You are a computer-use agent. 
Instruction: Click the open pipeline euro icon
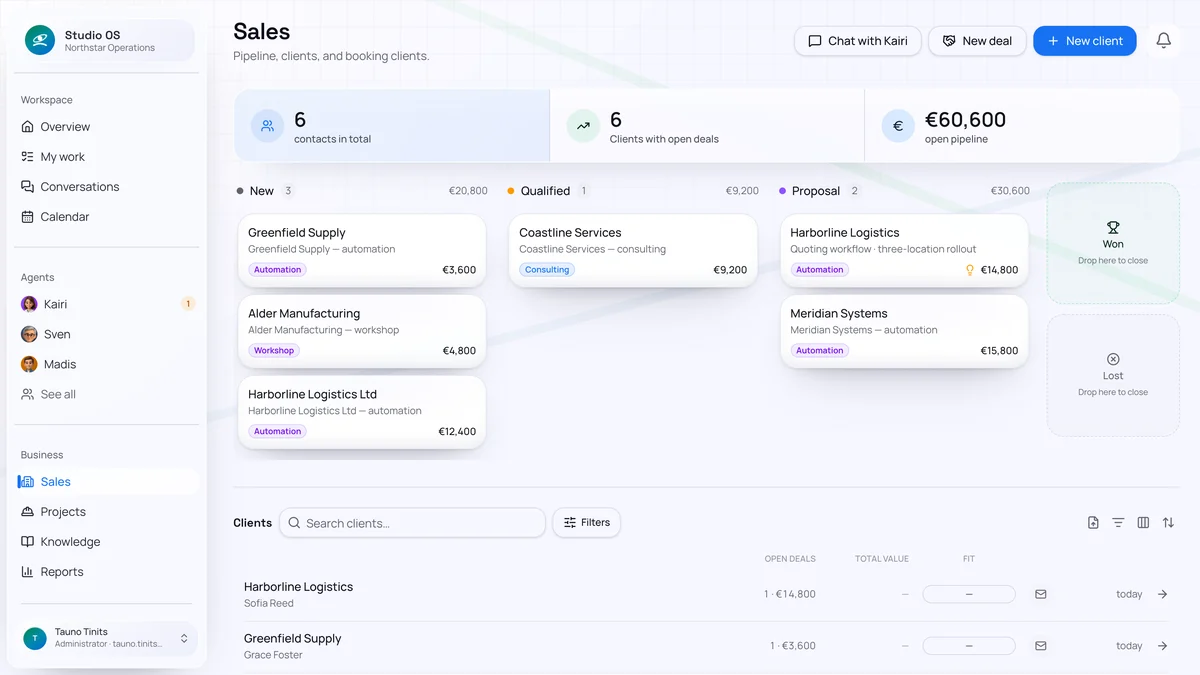click(x=898, y=126)
